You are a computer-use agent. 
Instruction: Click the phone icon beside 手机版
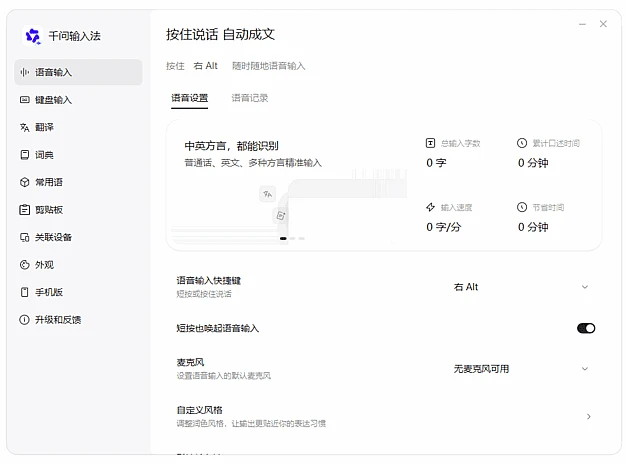[25, 292]
